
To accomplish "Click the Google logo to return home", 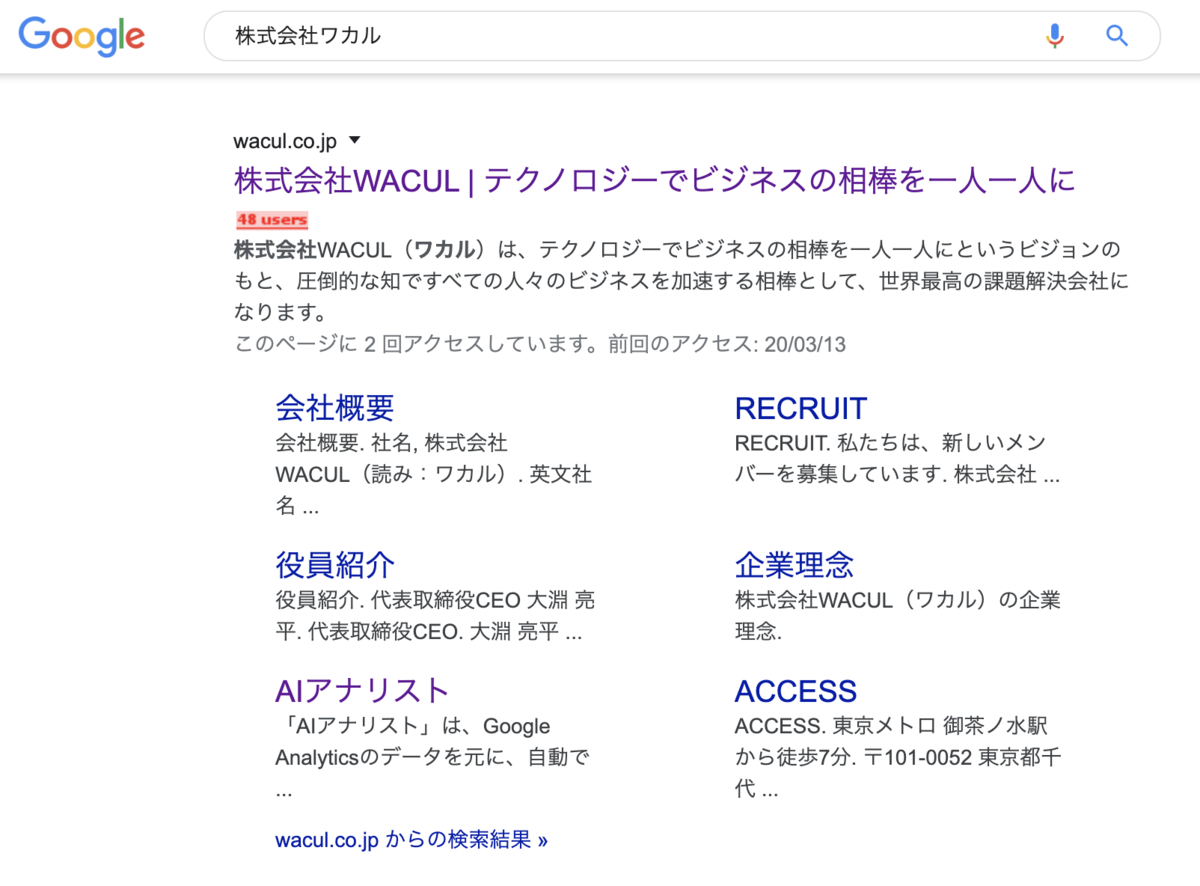I will tap(81, 36).
